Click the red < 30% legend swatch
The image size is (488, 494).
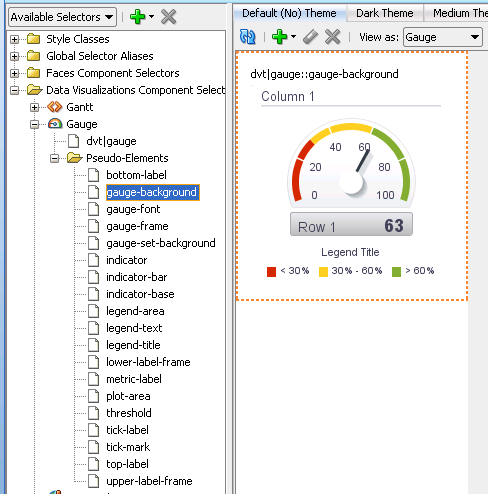click(271, 272)
